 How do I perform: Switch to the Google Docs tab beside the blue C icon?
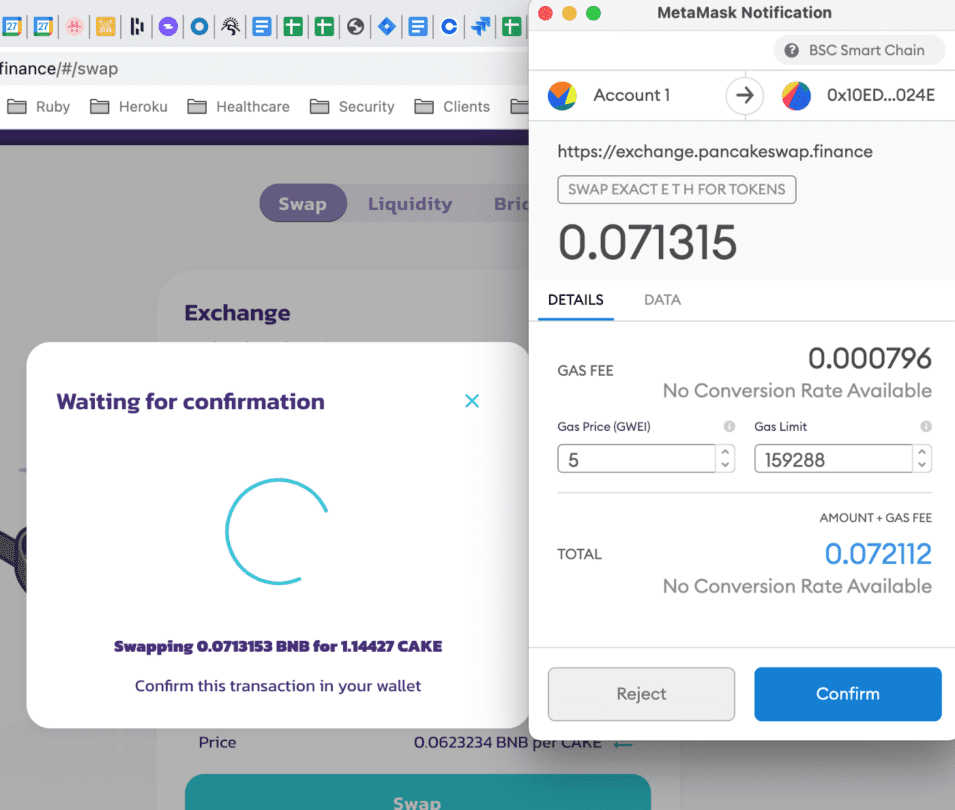tap(418, 26)
